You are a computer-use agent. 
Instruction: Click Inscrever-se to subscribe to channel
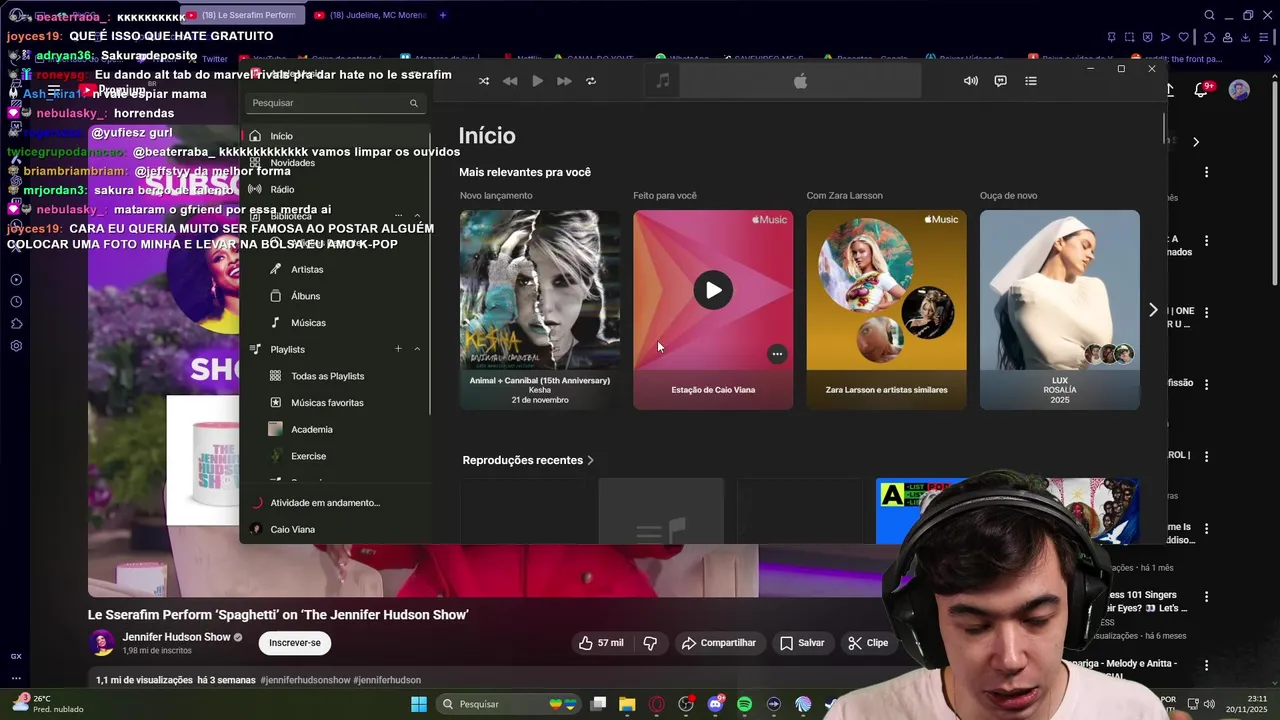pos(295,643)
